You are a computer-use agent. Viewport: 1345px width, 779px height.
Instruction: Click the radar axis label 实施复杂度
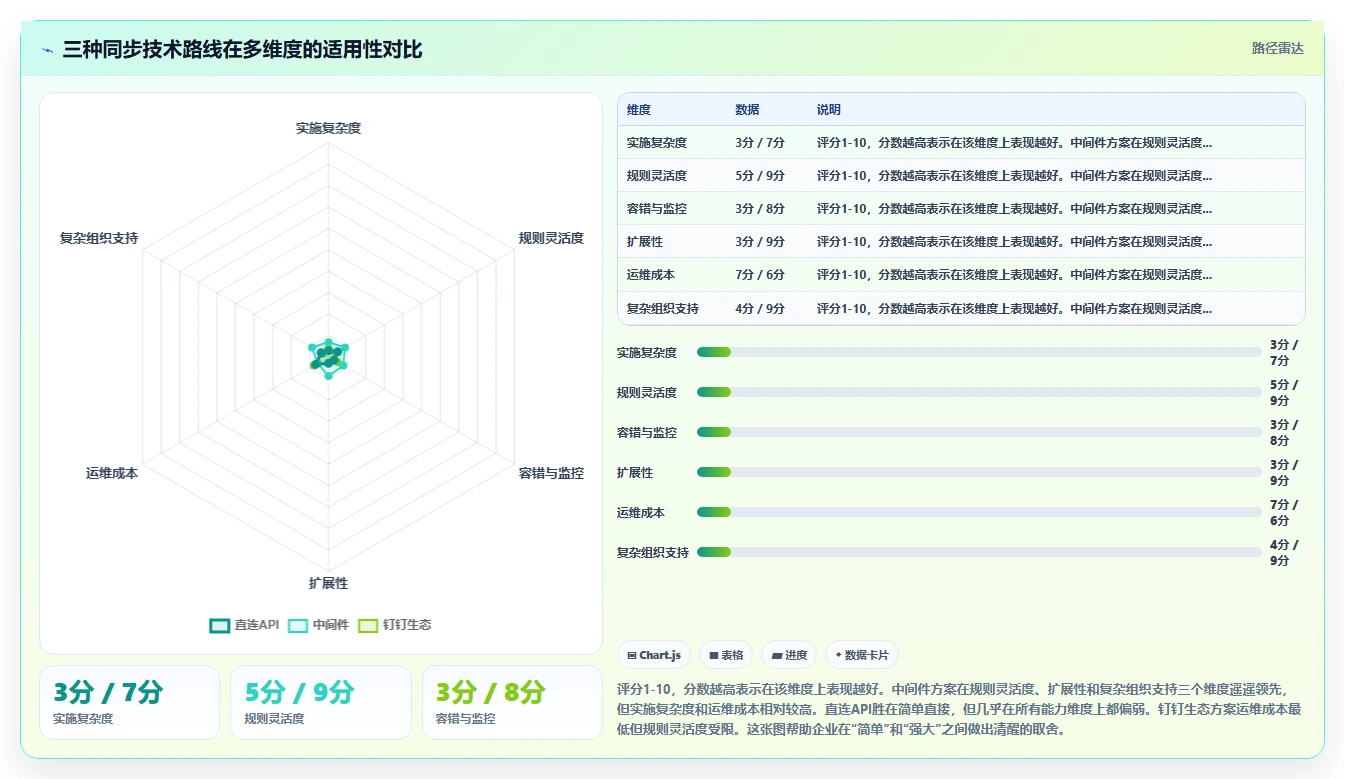point(328,128)
